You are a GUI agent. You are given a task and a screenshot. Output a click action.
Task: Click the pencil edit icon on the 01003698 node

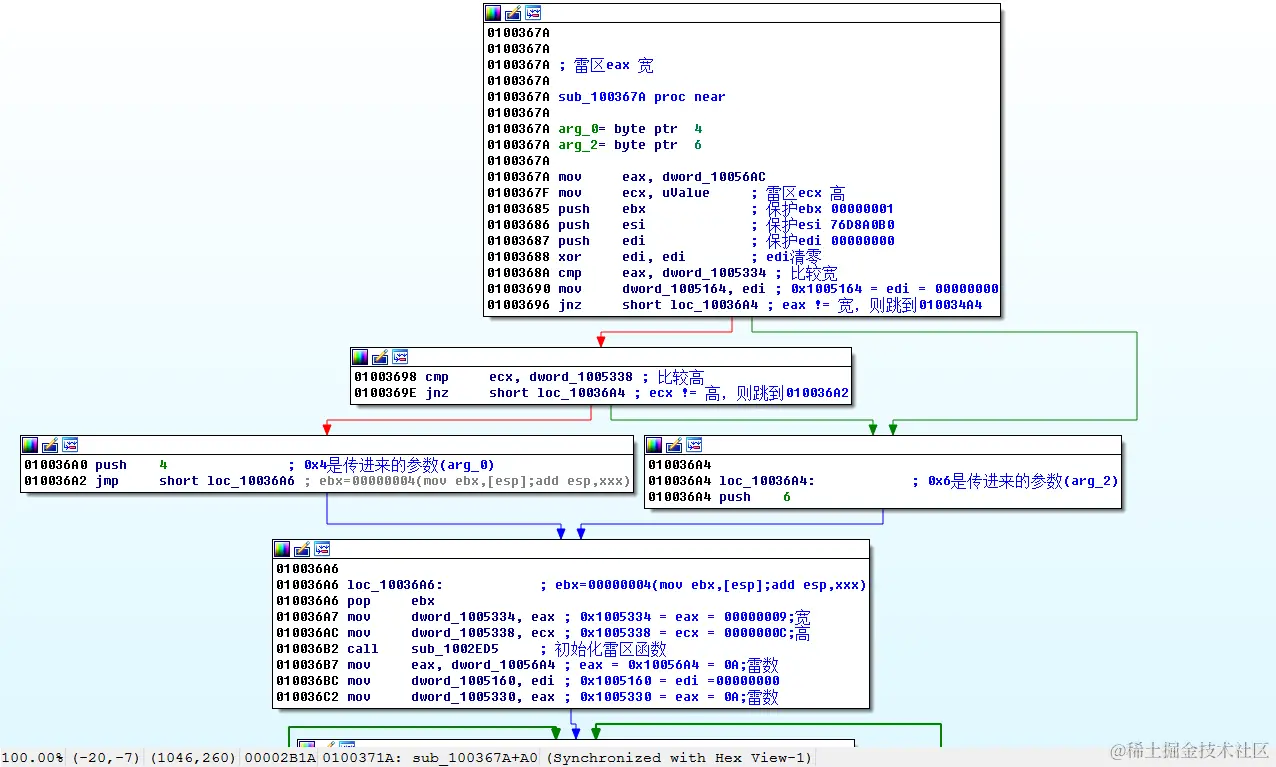coord(380,357)
